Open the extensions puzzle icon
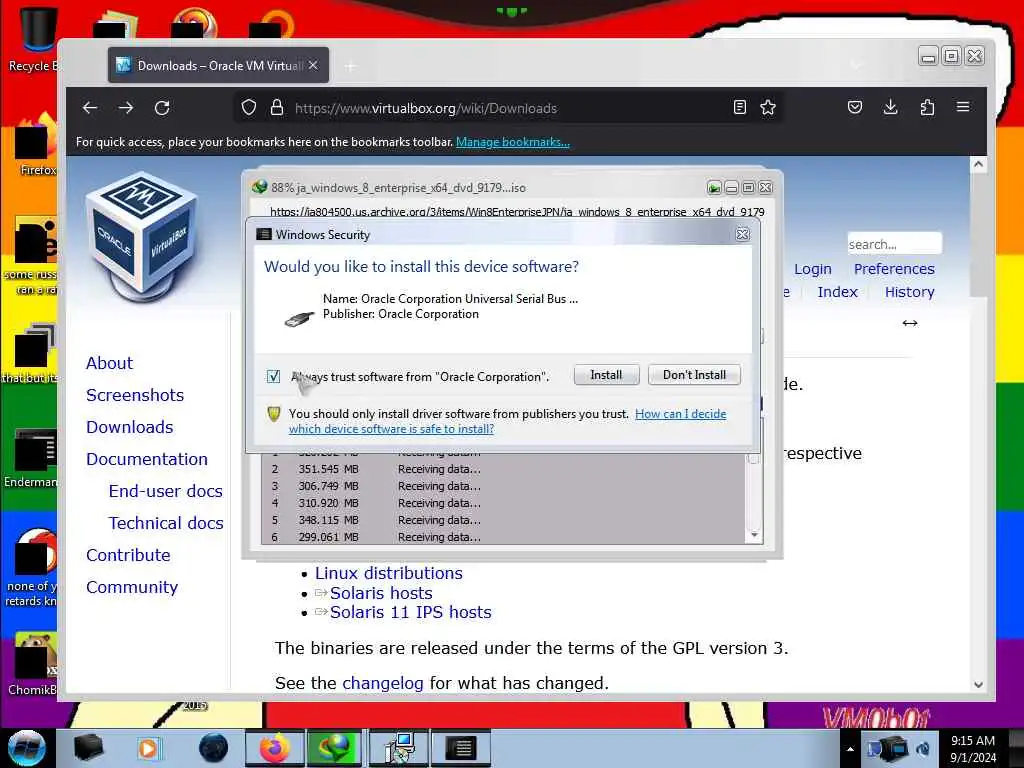 pos(927,107)
